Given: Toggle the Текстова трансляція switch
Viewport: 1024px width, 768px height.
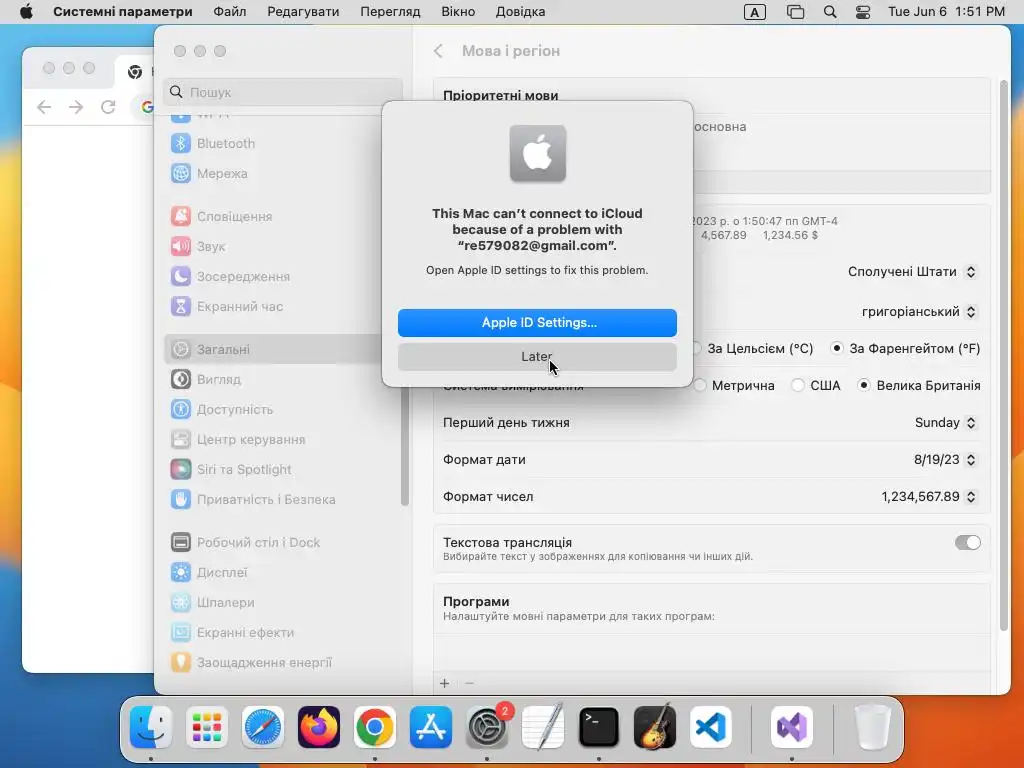Looking at the screenshot, I should pos(967,543).
